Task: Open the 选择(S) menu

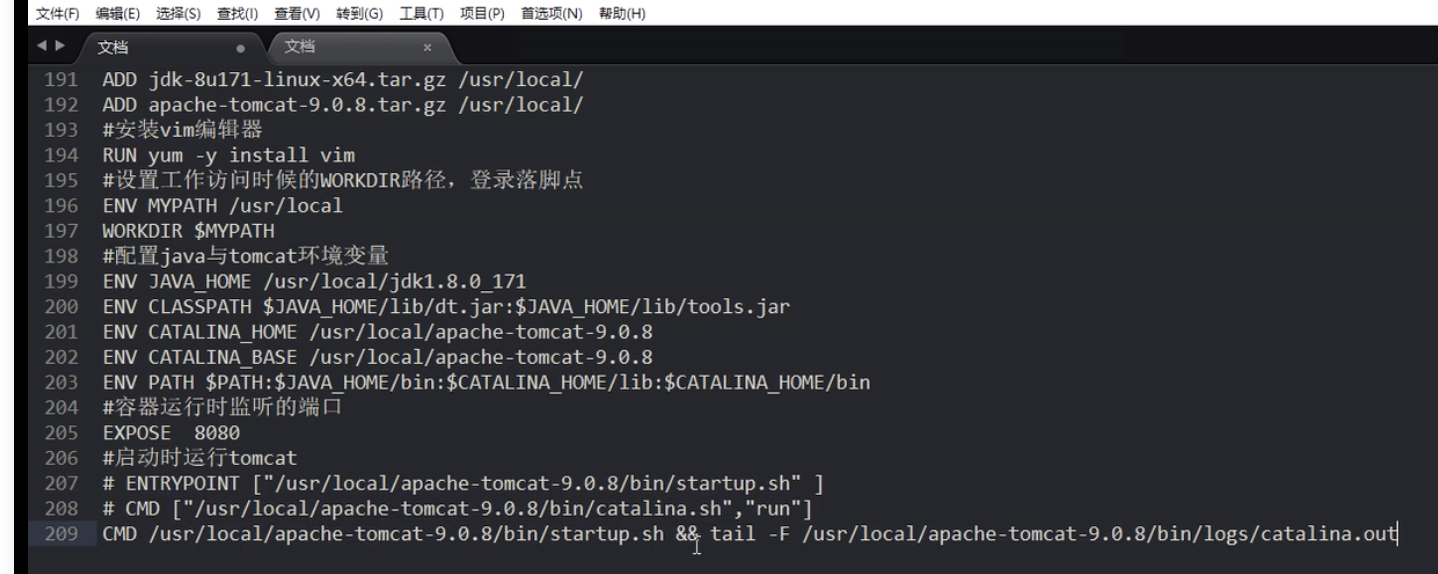Action: 179,14
